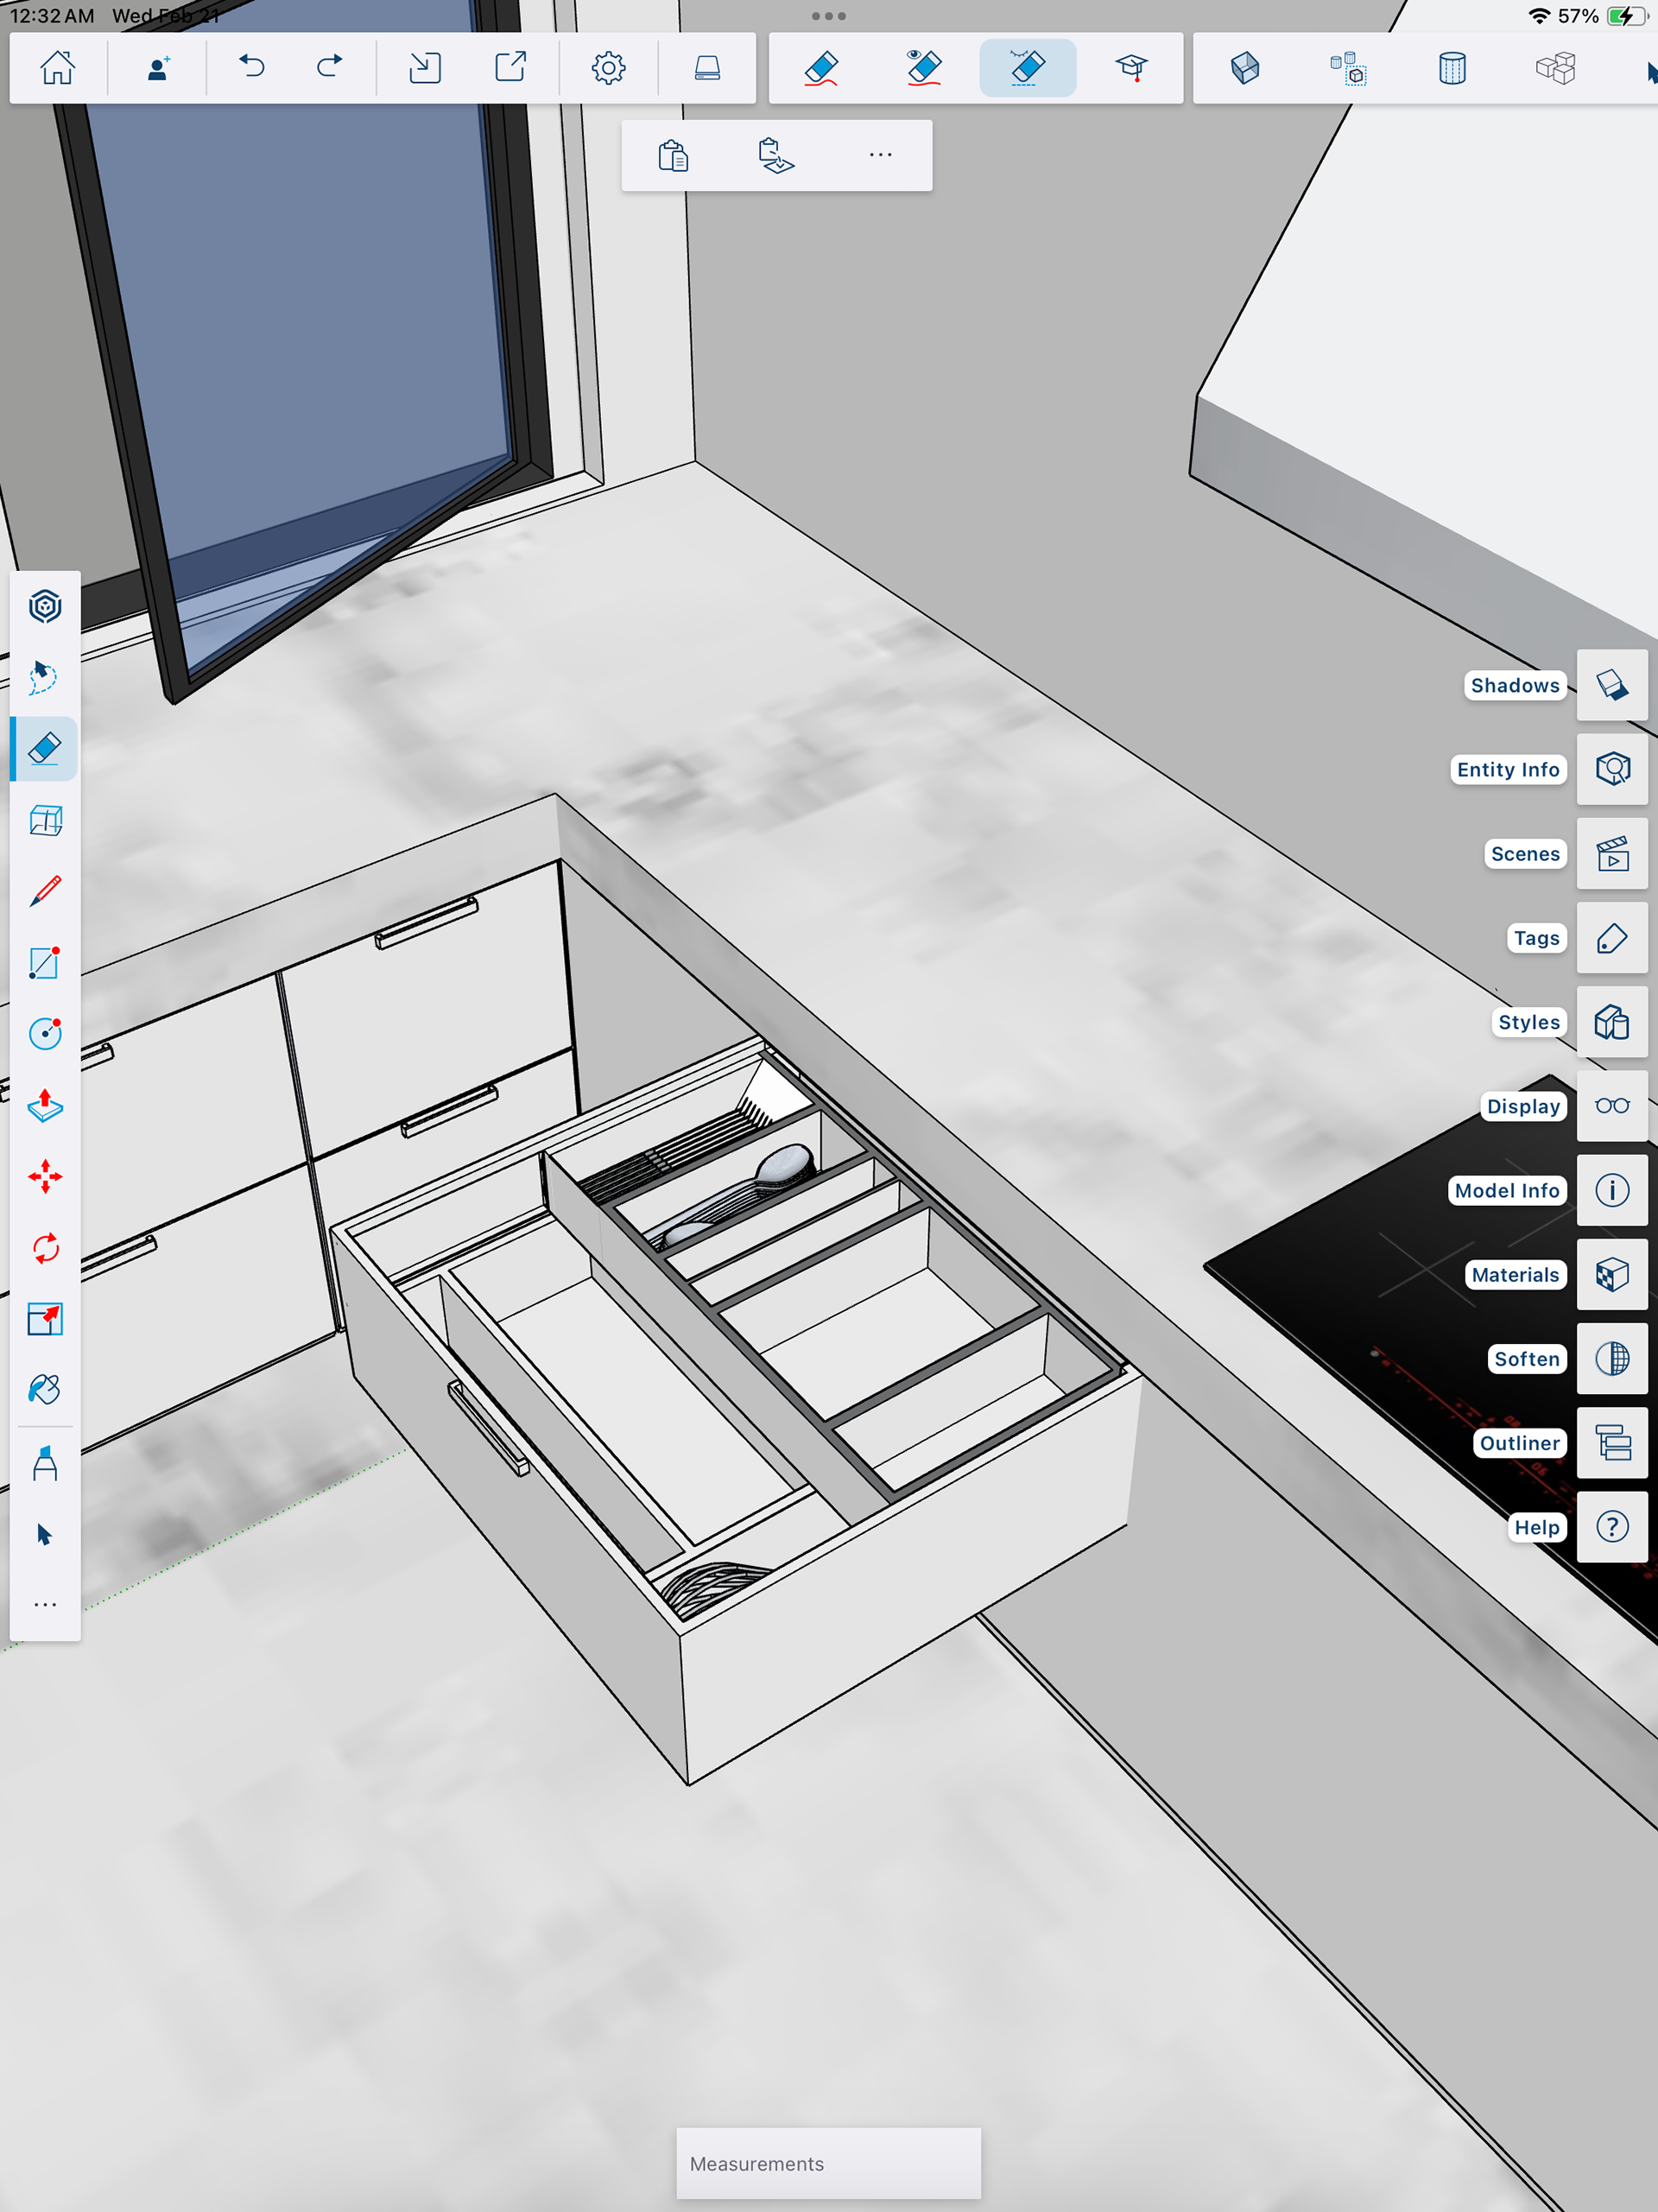1658x2212 pixels.
Task: Open the Outliner panel icon
Action: [1612, 1443]
